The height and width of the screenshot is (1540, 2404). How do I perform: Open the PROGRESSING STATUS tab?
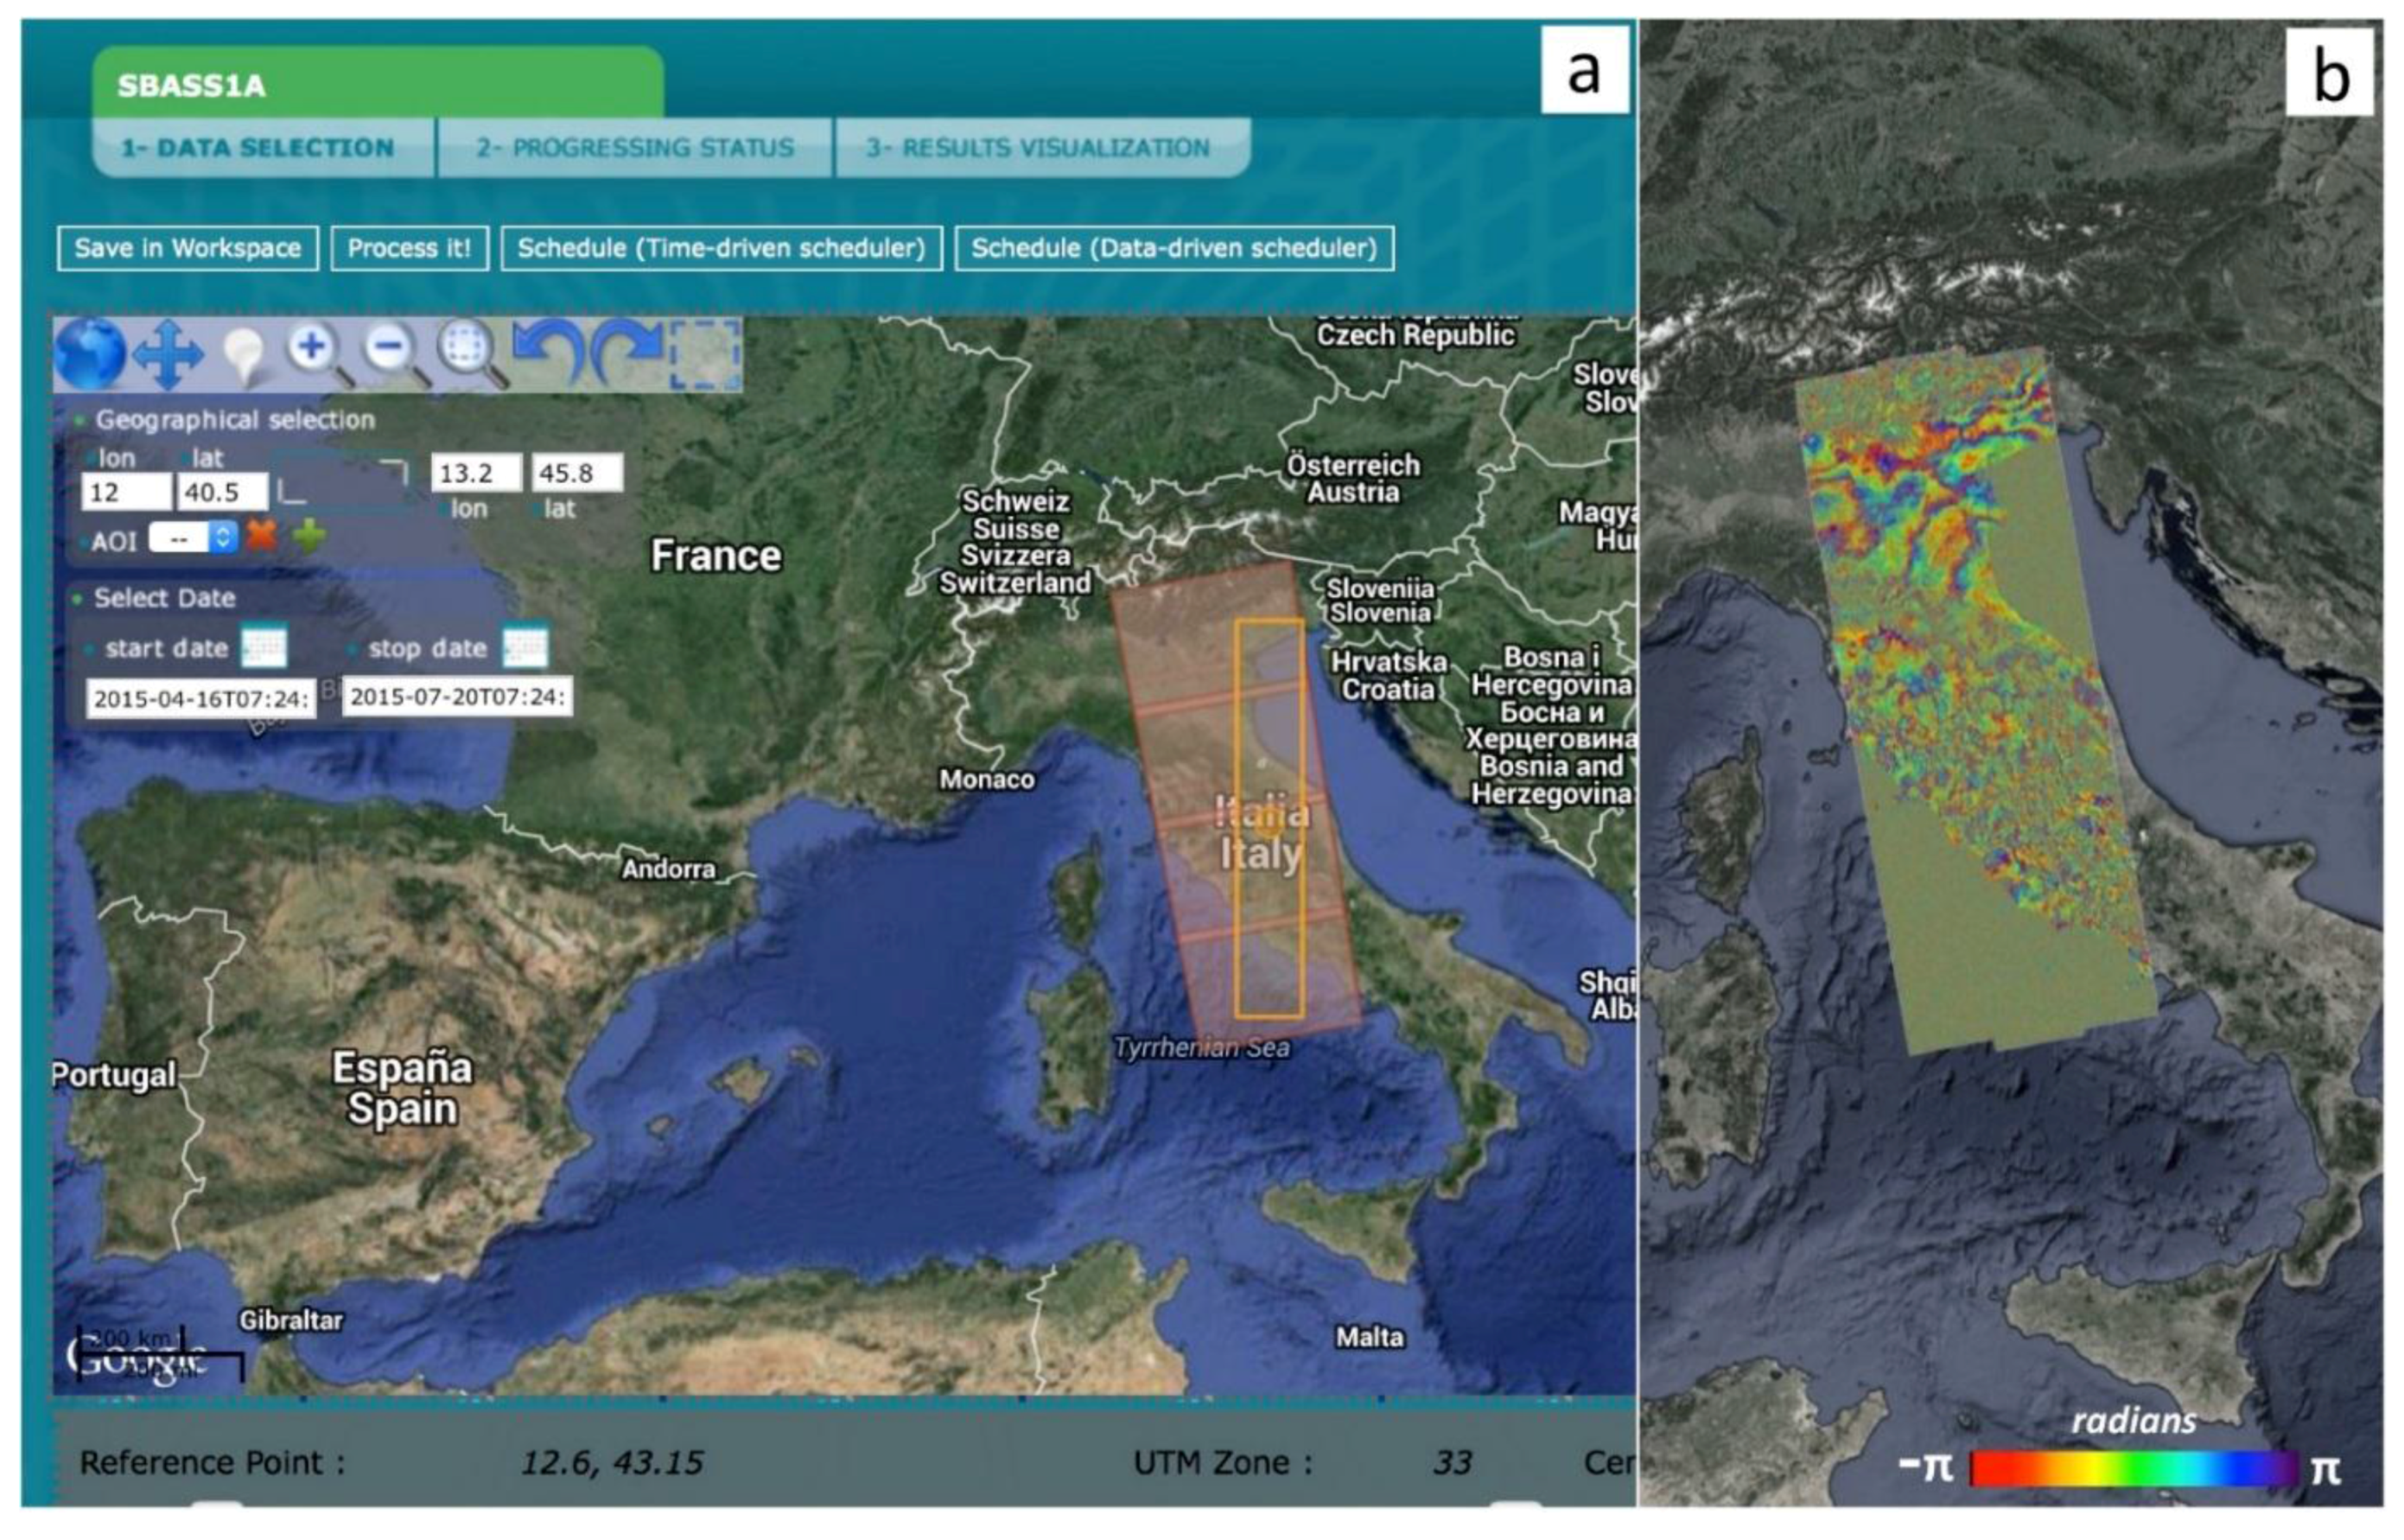point(635,148)
